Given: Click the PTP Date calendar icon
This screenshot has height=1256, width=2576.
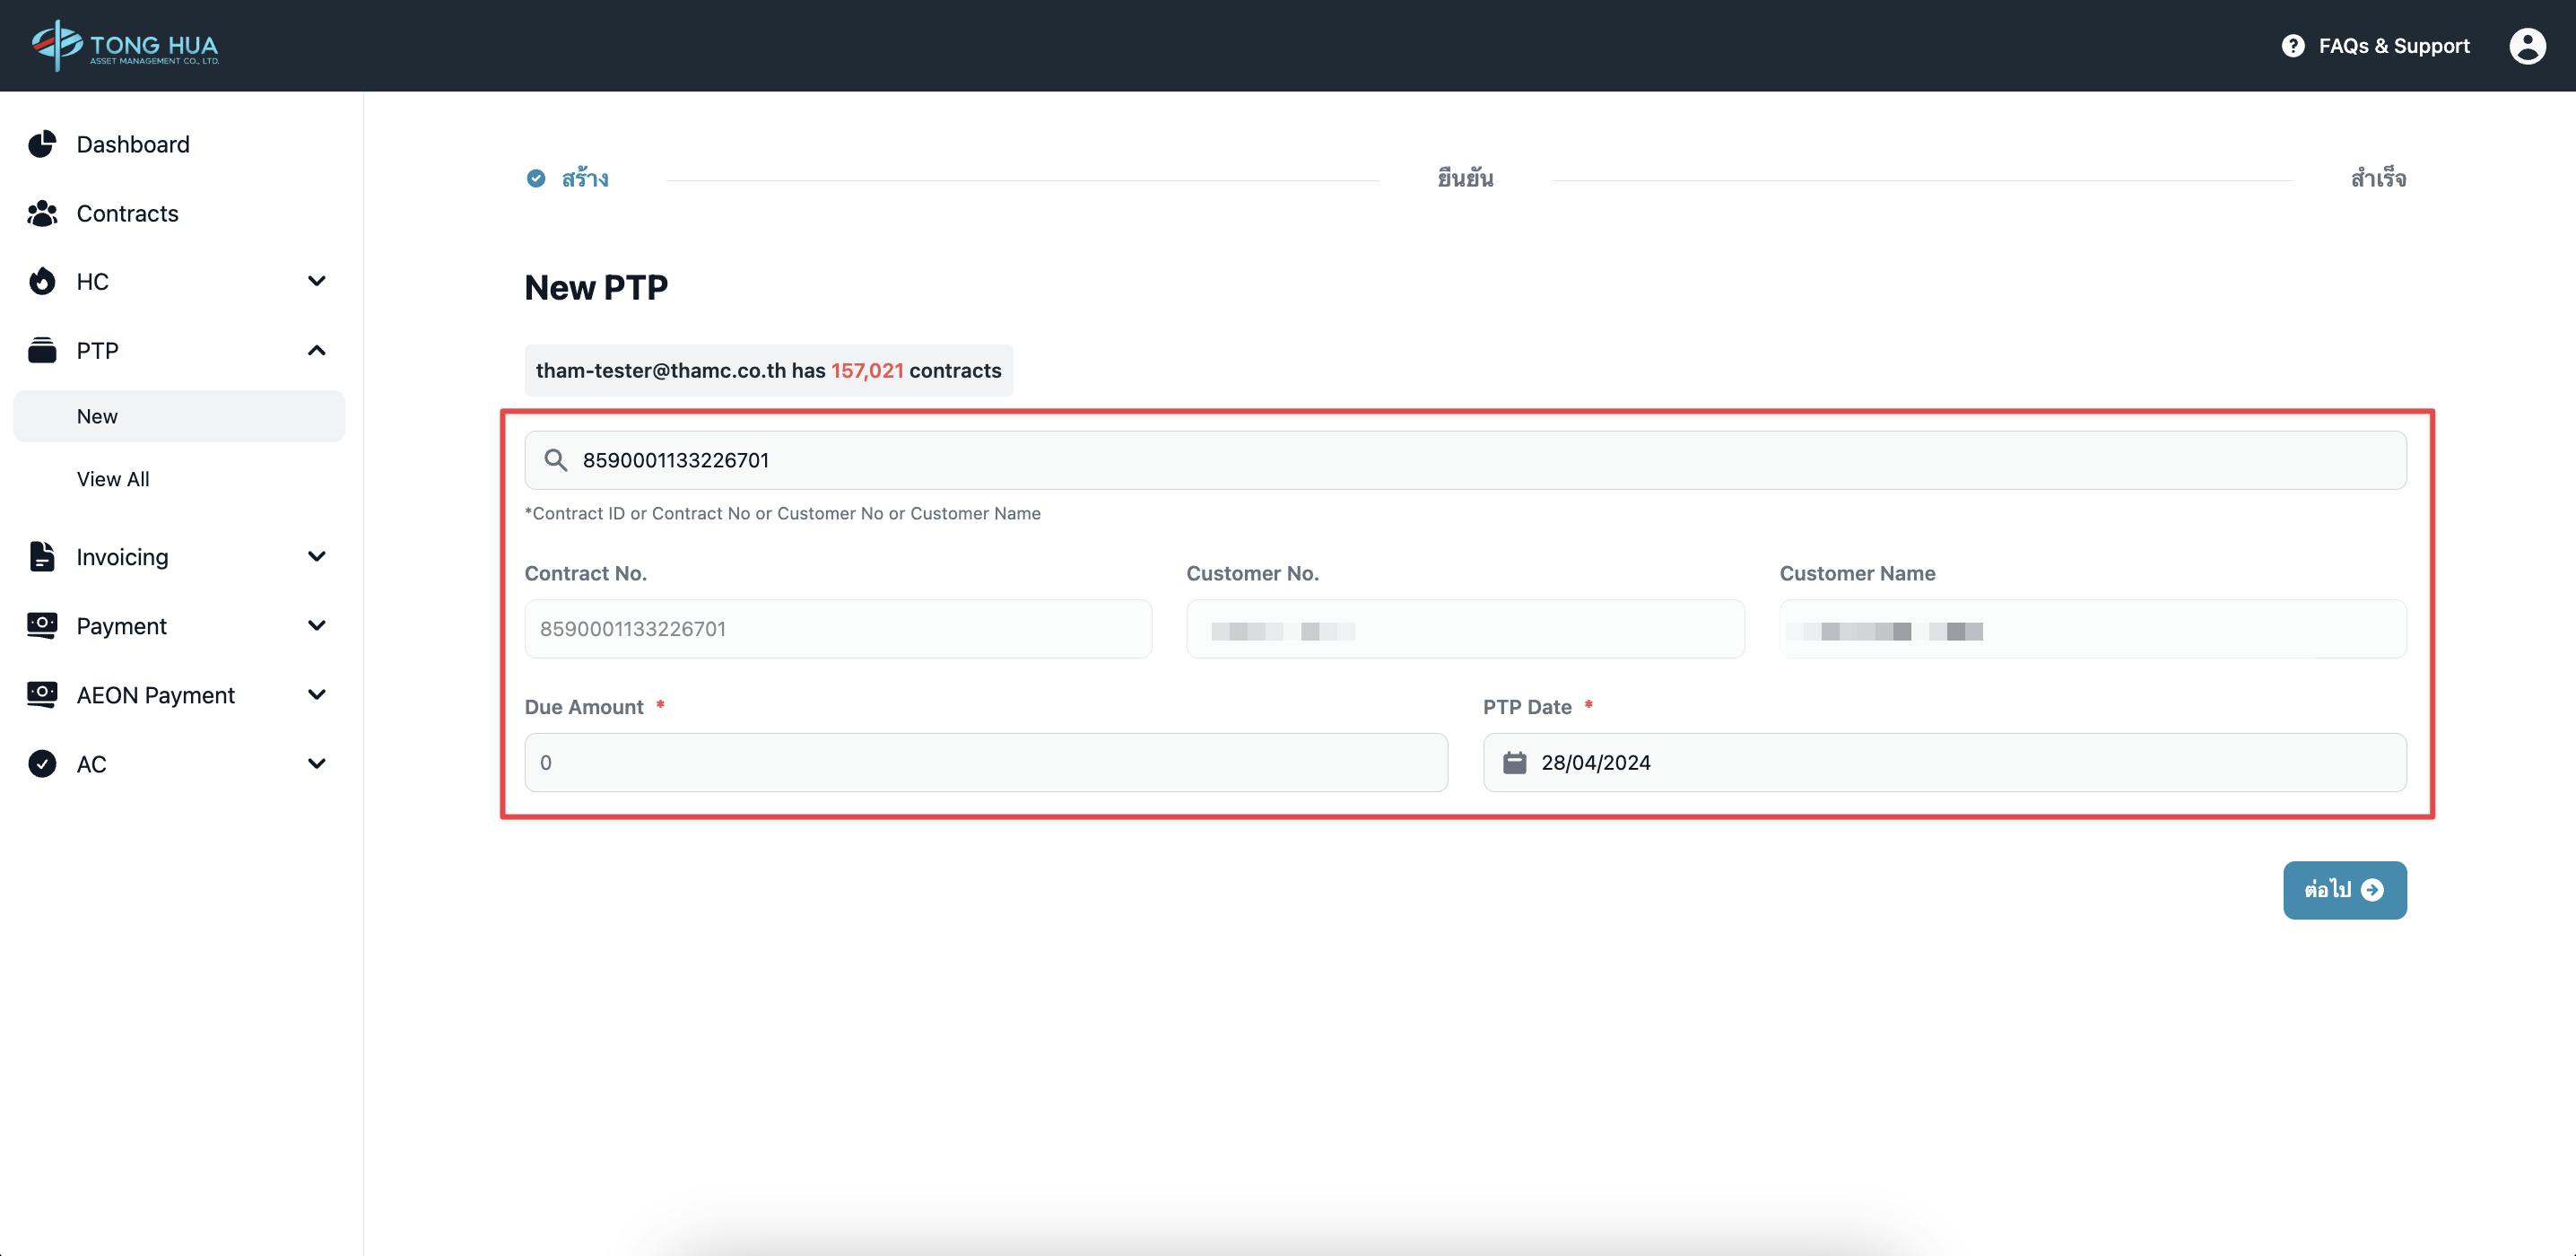Looking at the screenshot, I should click(x=1513, y=761).
